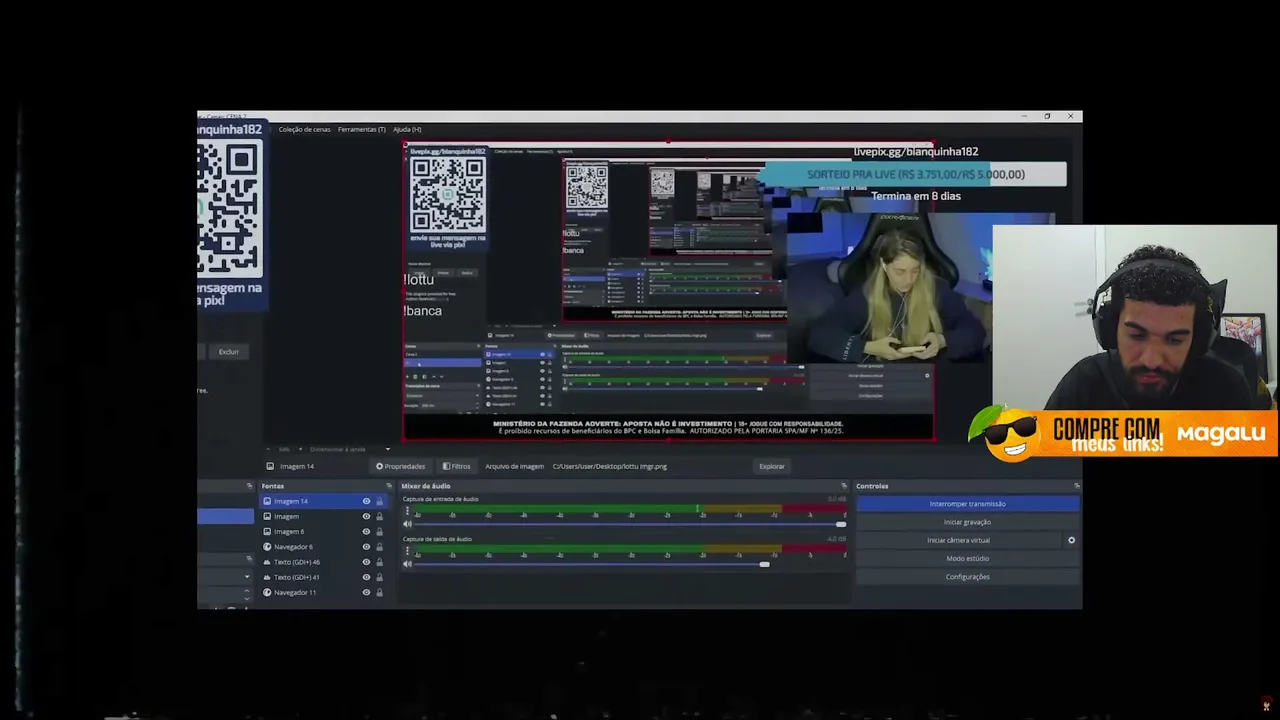Close the OBS window

point(1070,116)
